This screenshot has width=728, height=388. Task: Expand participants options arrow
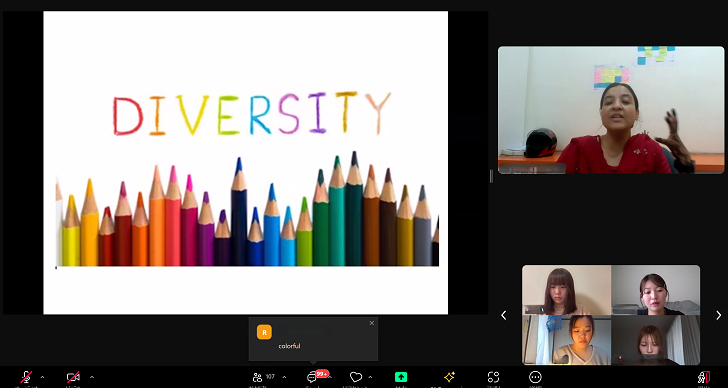pyautogui.click(x=284, y=377)
